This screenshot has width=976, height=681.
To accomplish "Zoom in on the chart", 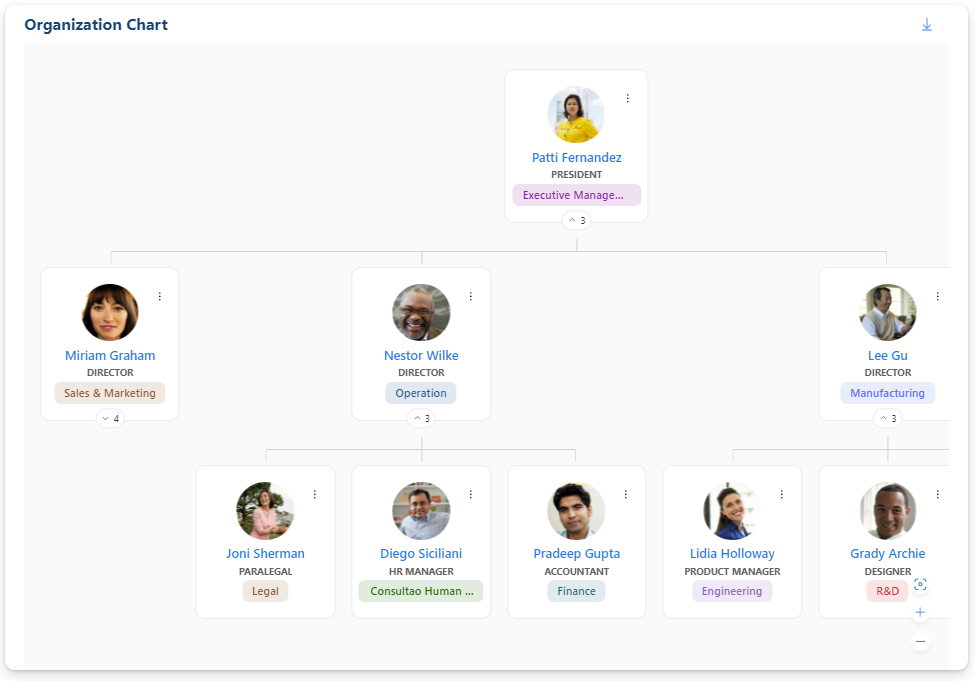I will pos(920,612).
